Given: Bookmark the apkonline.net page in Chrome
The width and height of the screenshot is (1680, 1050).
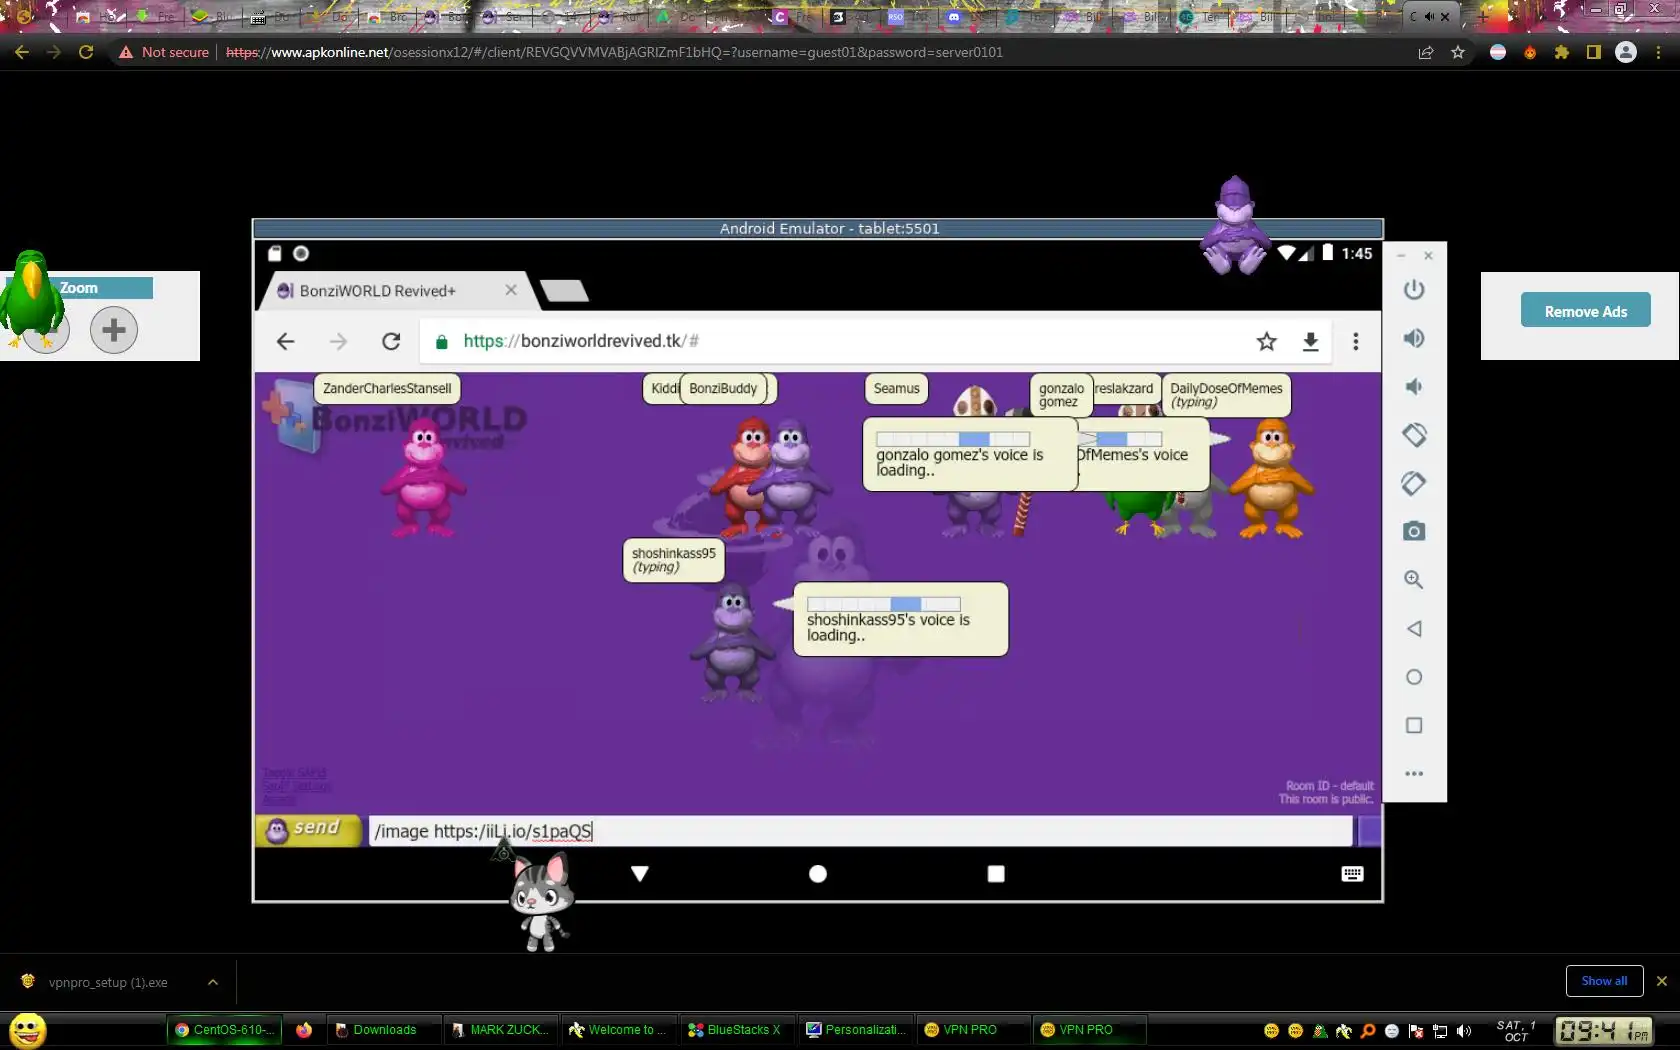Looking at the screenshot, I should pos(1458,52).
